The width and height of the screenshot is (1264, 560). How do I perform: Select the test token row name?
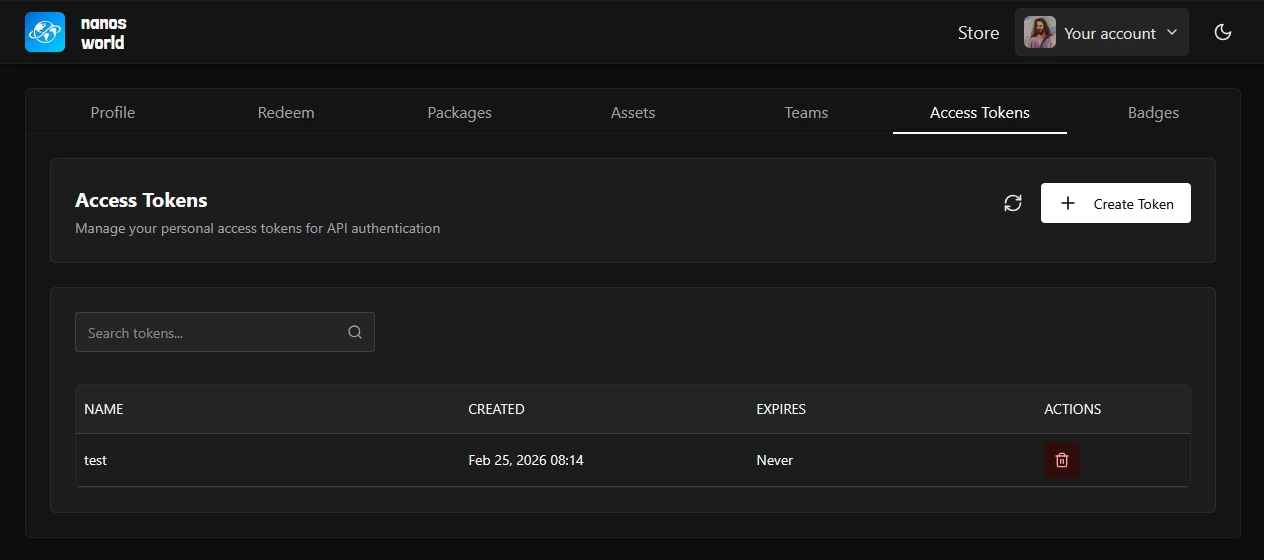tap(96, 460)
